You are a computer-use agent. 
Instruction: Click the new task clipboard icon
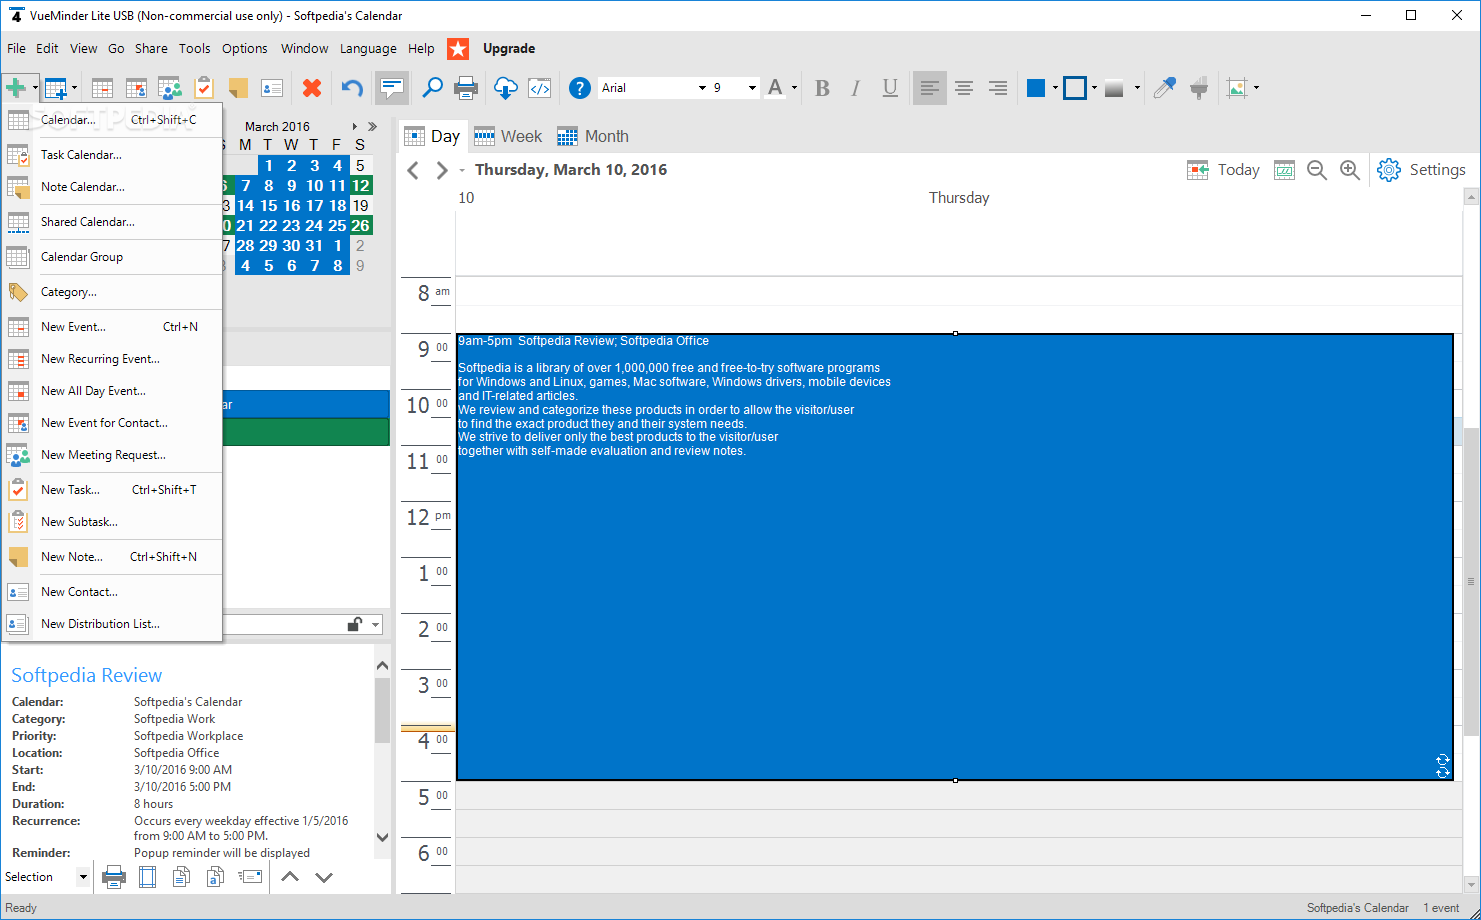click(204, 88)
